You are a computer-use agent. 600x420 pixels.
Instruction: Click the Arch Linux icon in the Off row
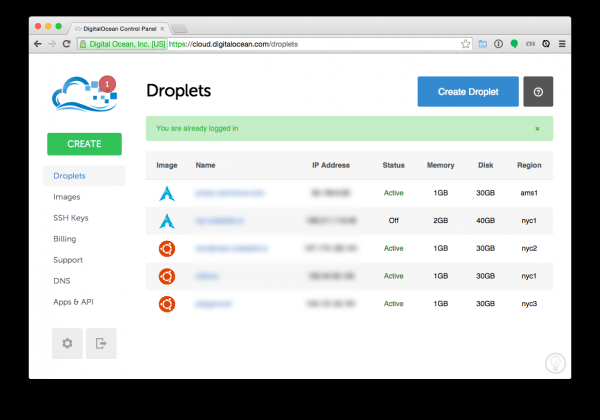point(167,221)
